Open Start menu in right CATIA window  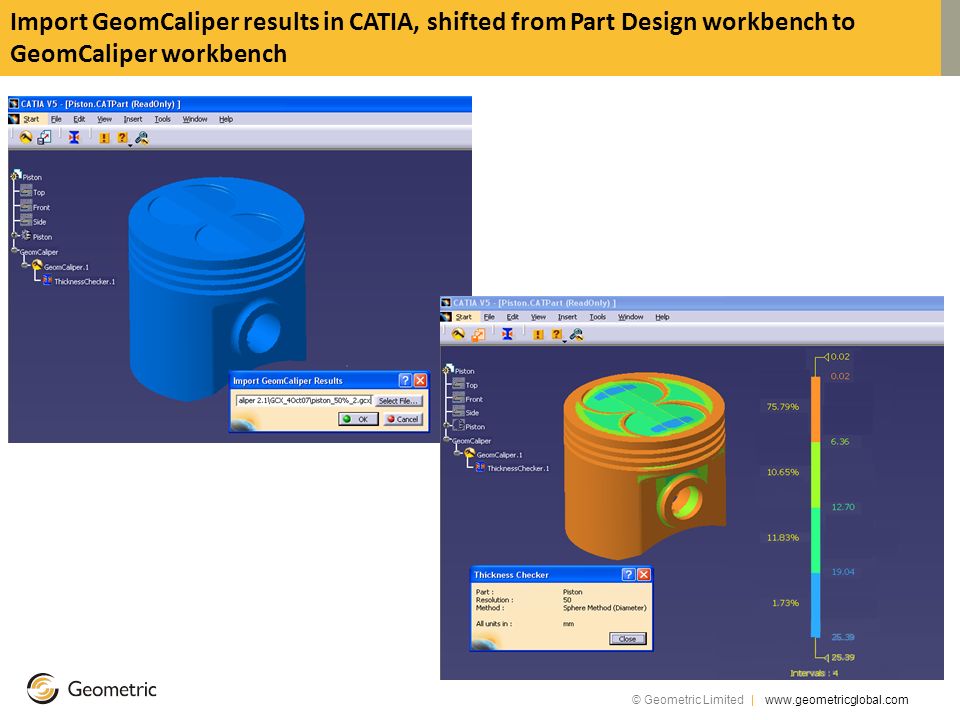tap(463, 317)
